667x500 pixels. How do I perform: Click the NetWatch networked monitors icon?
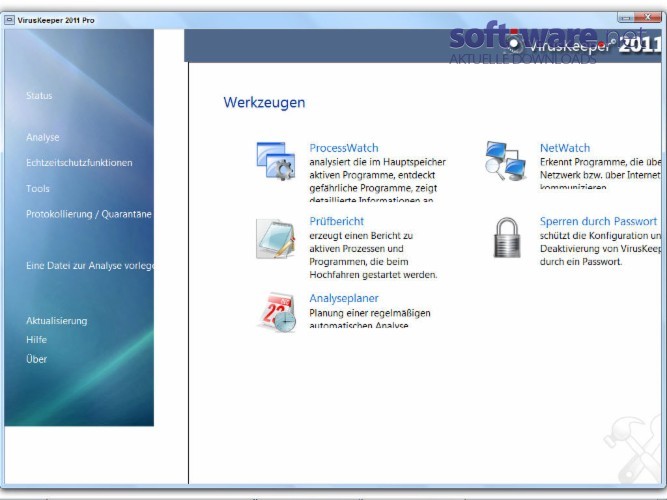pos(505,160)
